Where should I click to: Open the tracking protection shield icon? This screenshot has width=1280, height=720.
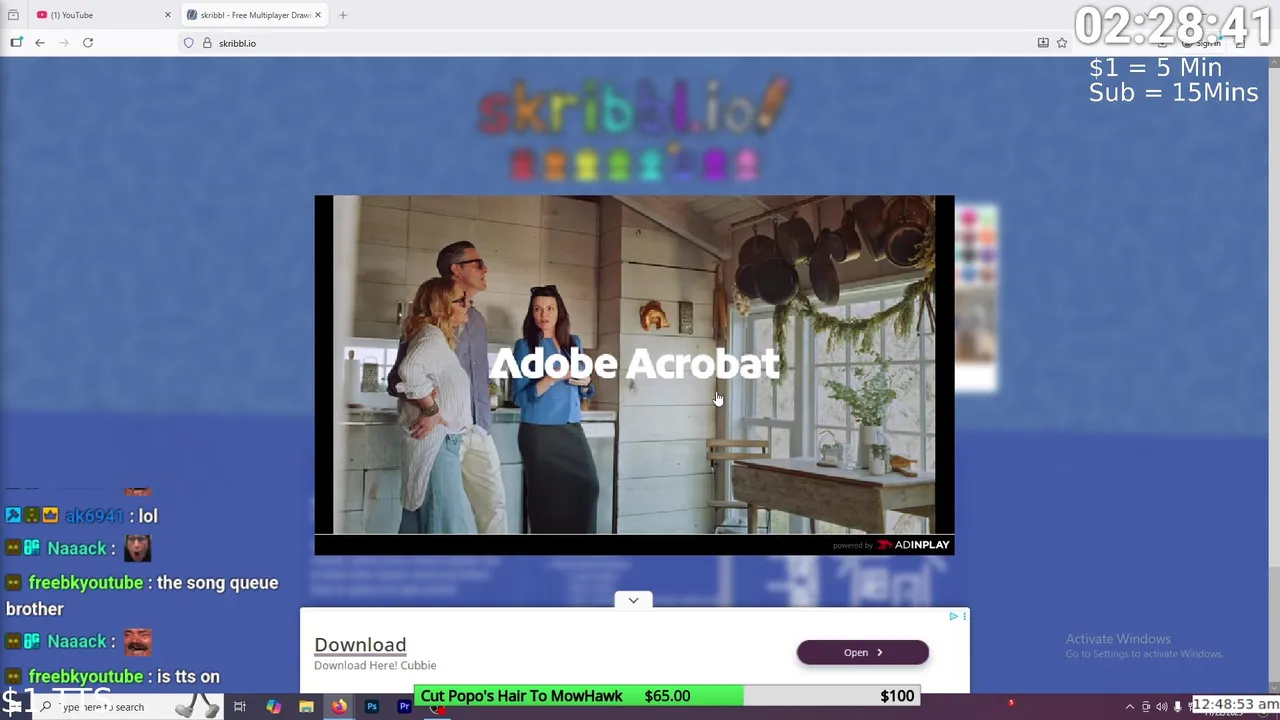tap(188, 43)
